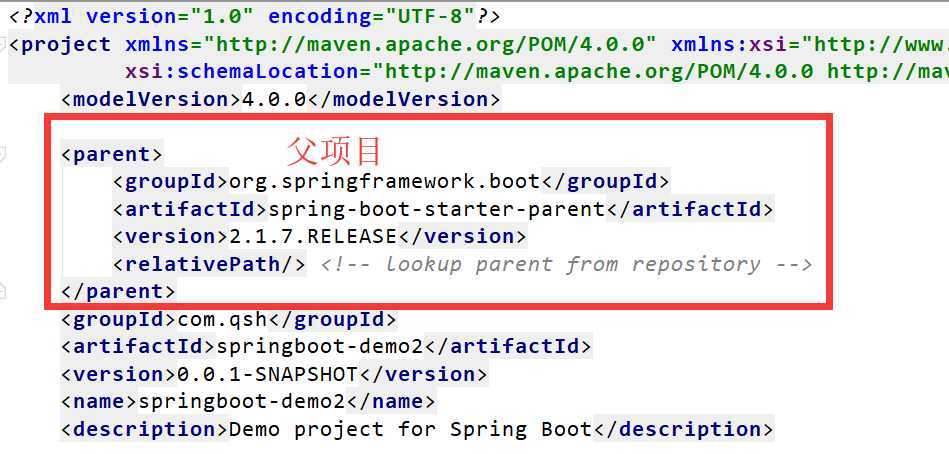This screenshot has width=949, height=454.
Task: Click the xmlns:xsi attribute name
Action: pyautogui.click(x=729, y=44)
